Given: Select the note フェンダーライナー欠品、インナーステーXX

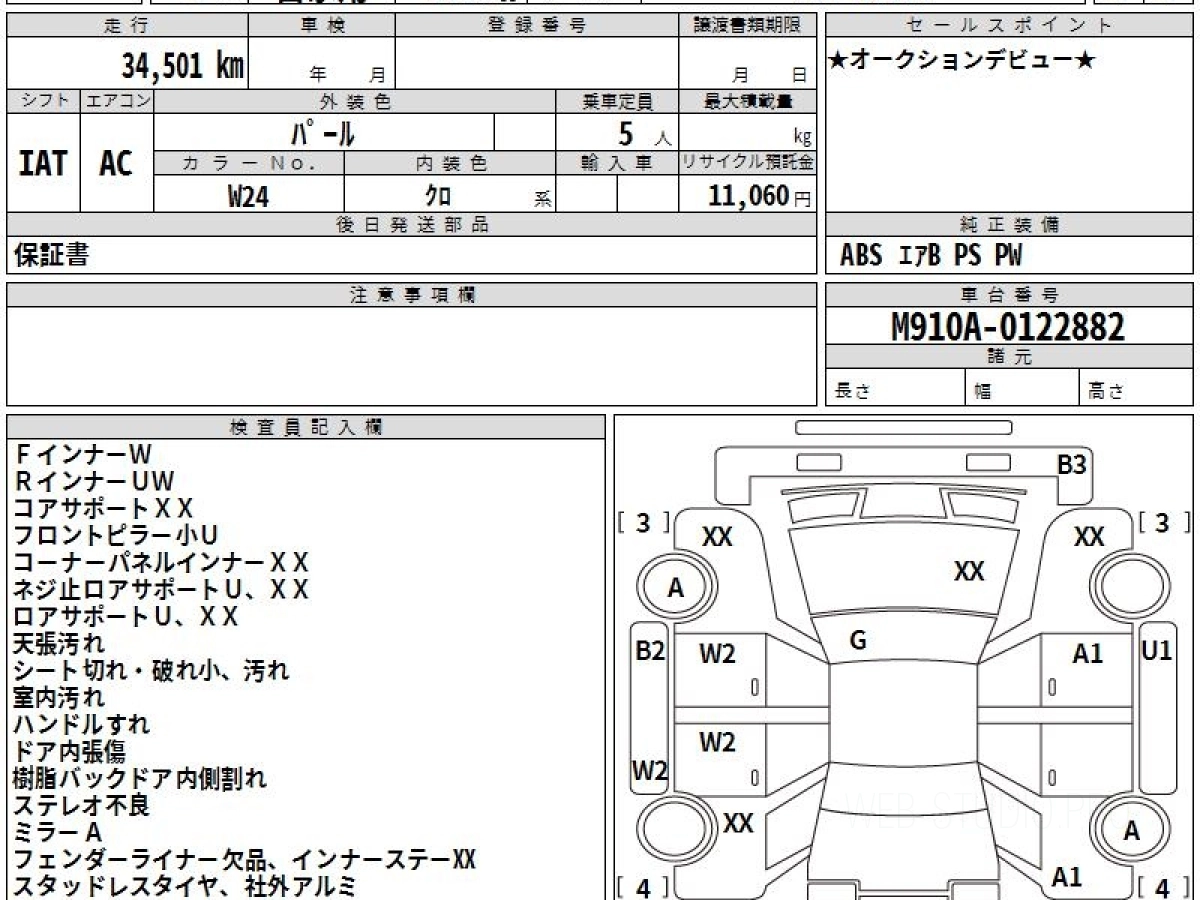Looking at the screenshot, I should [x=244, y=859].
